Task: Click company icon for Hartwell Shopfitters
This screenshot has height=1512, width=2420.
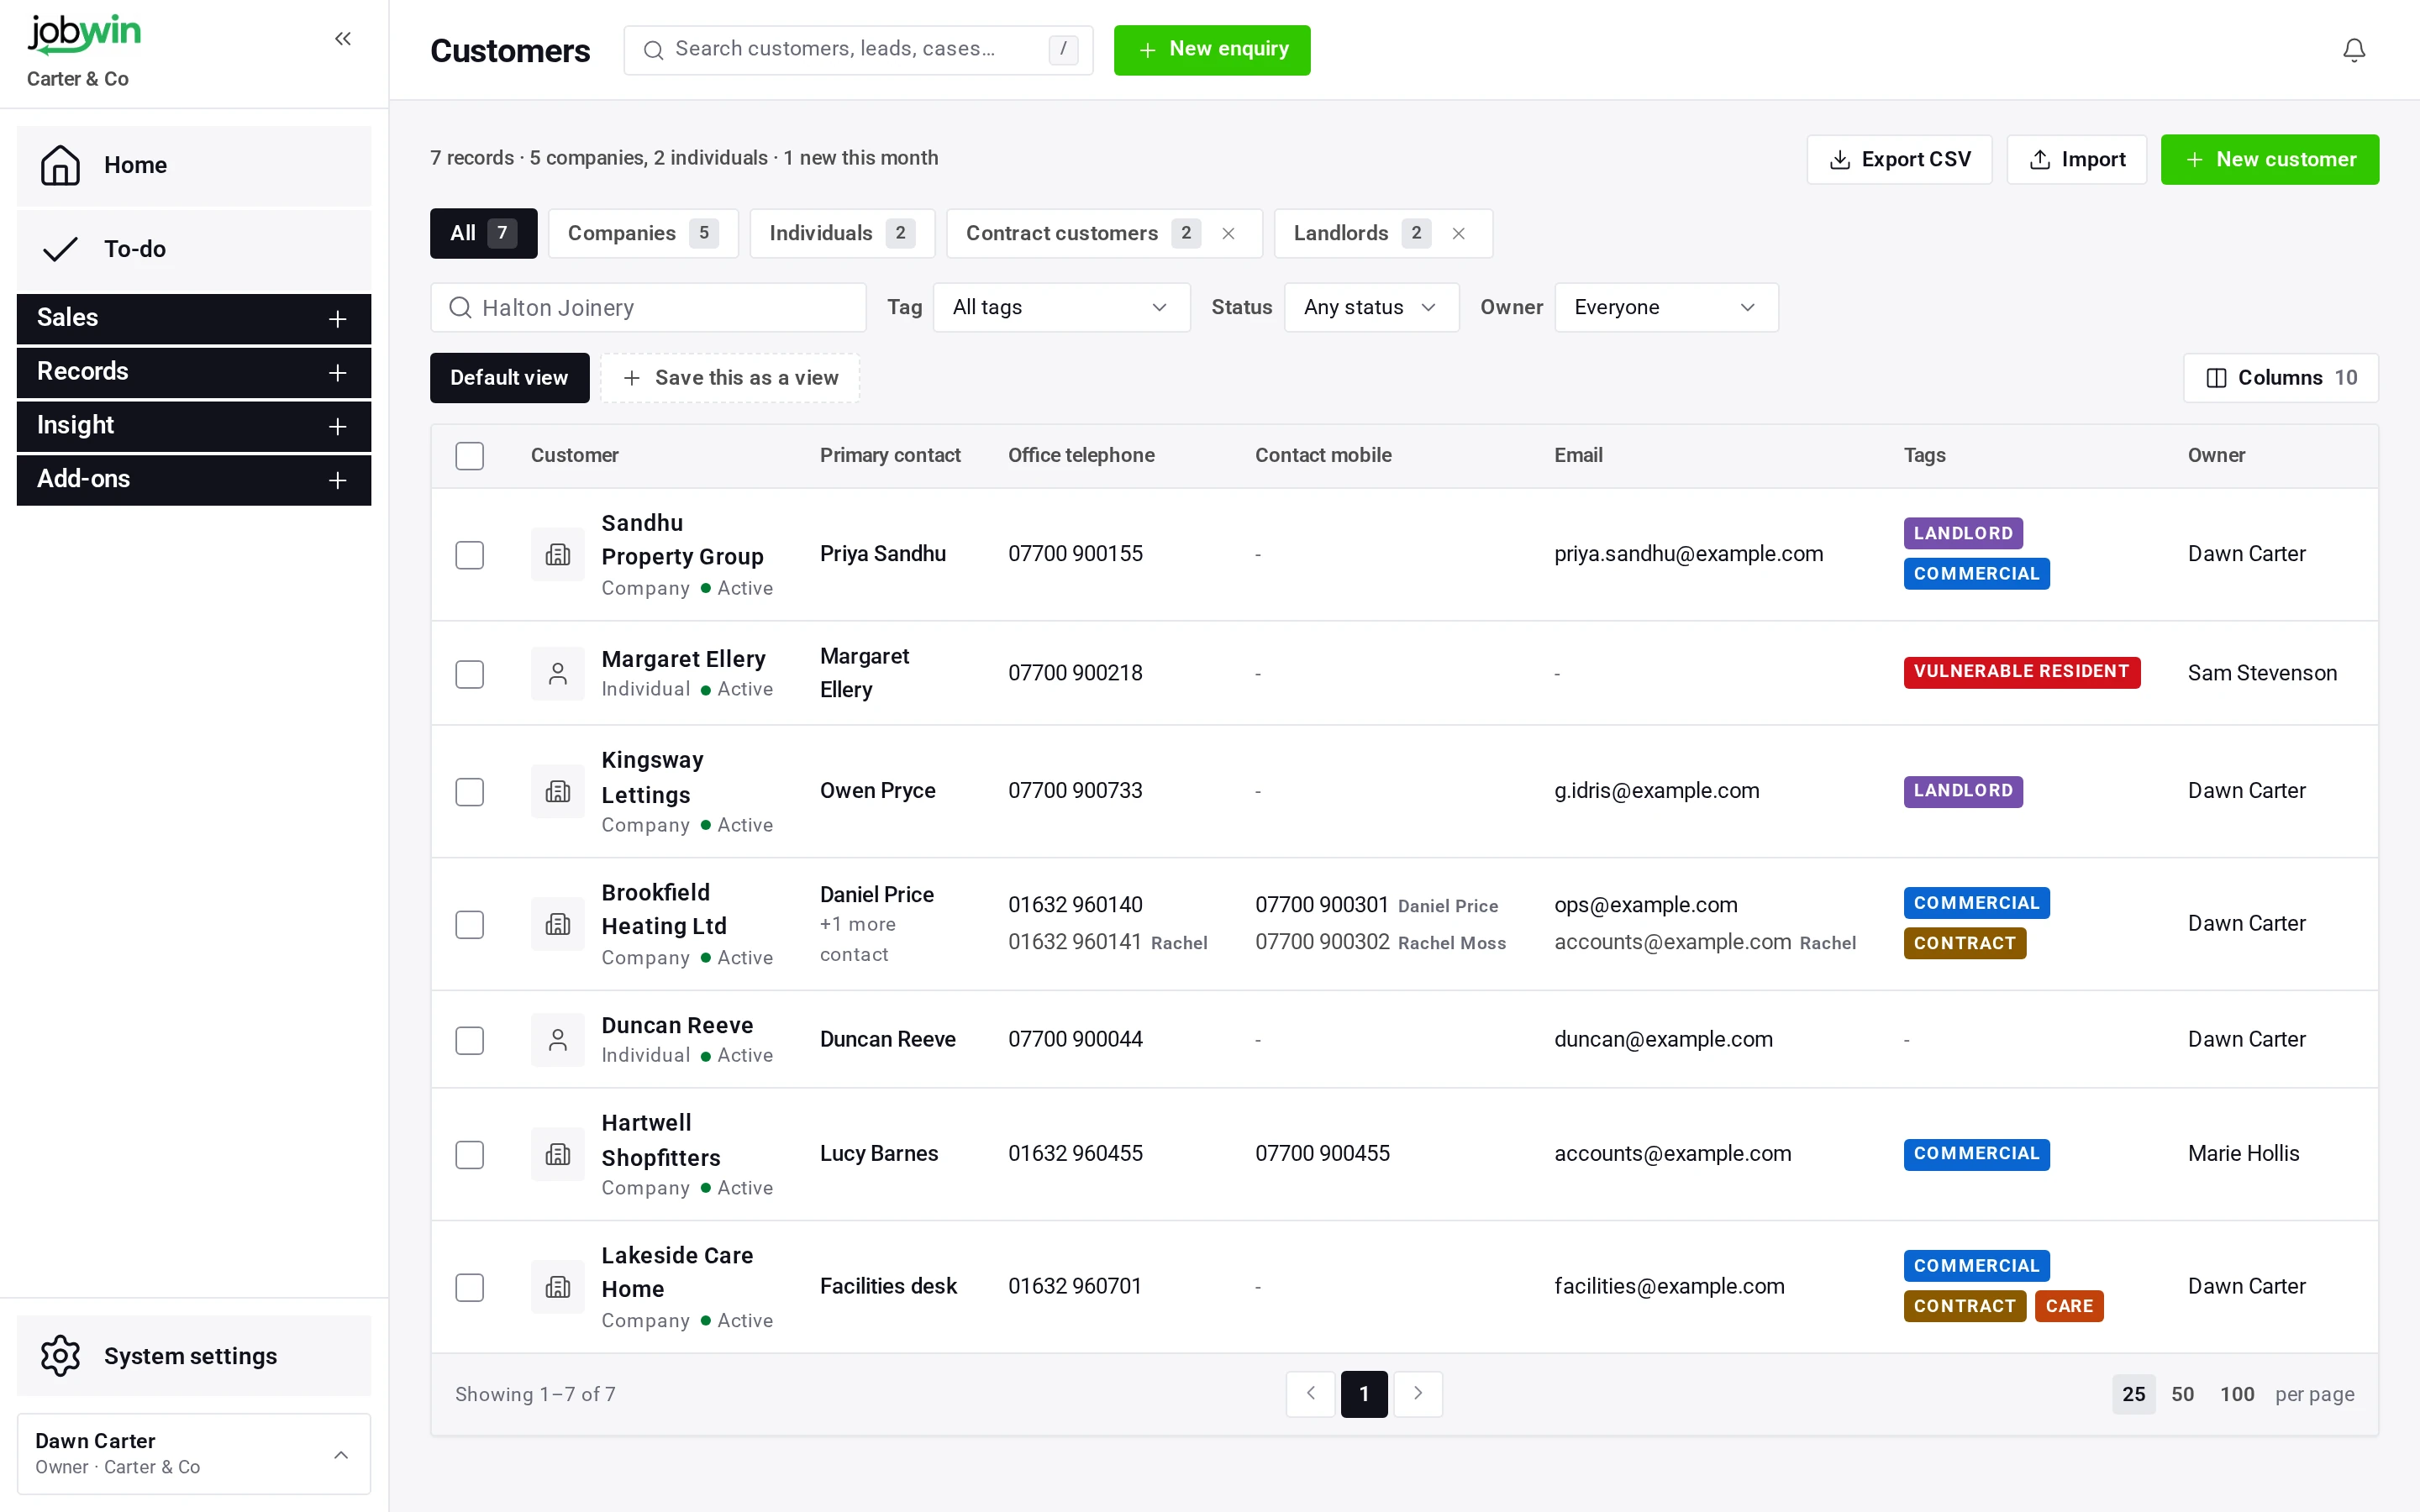Action: click(x=558, y=1154)
